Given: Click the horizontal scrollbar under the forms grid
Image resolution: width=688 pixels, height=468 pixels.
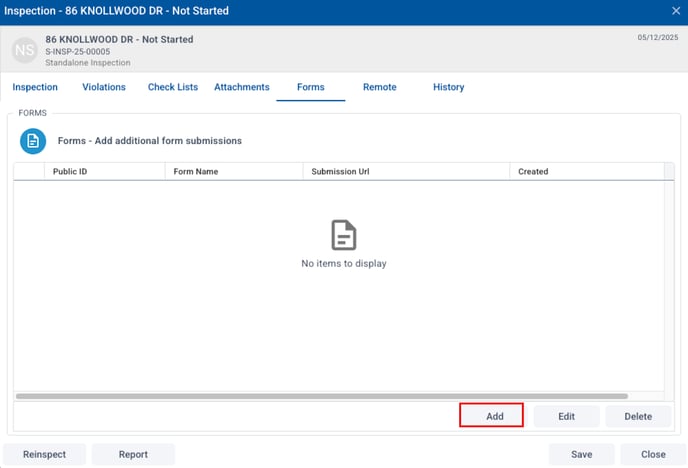Looking at the screenshot, I should point(320,396).
